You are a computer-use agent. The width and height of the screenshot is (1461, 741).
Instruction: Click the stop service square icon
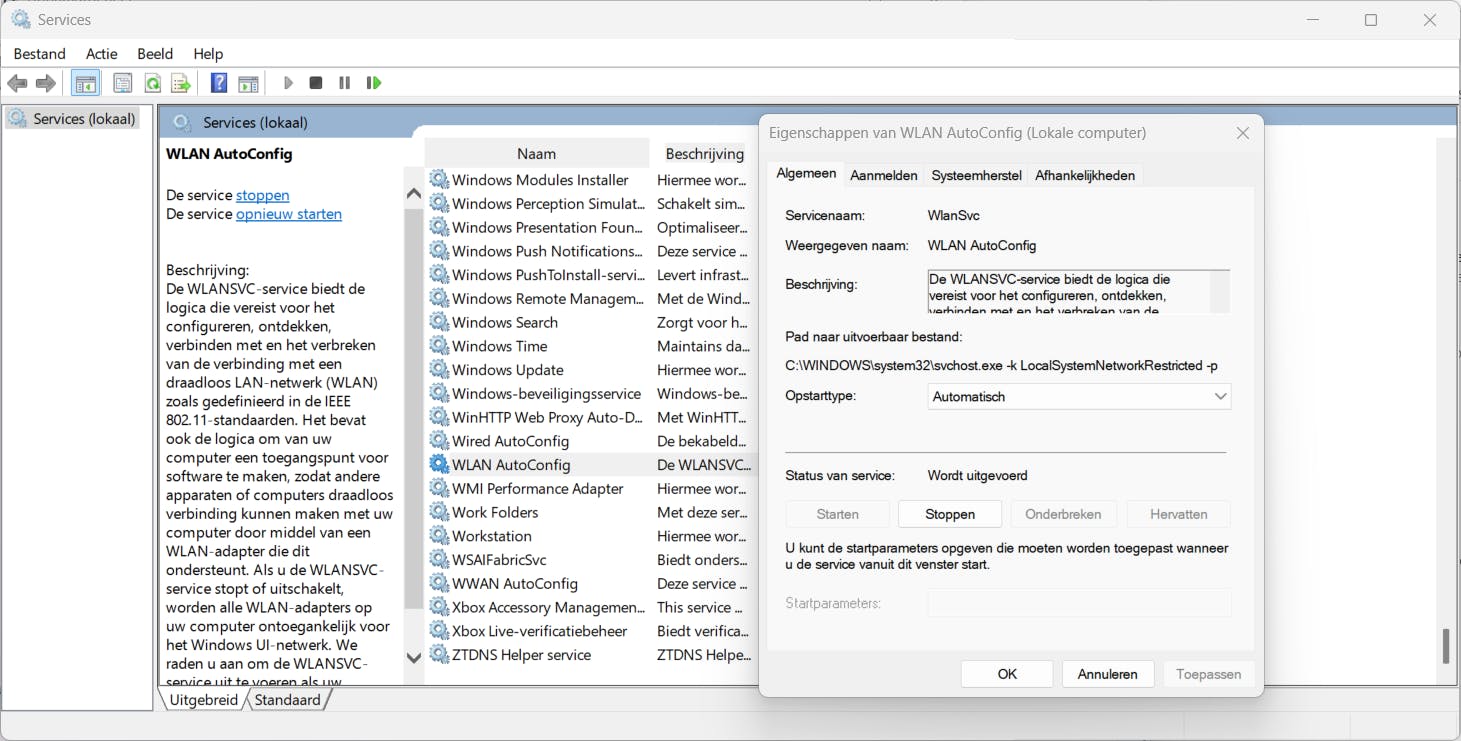tap(316, 83)
